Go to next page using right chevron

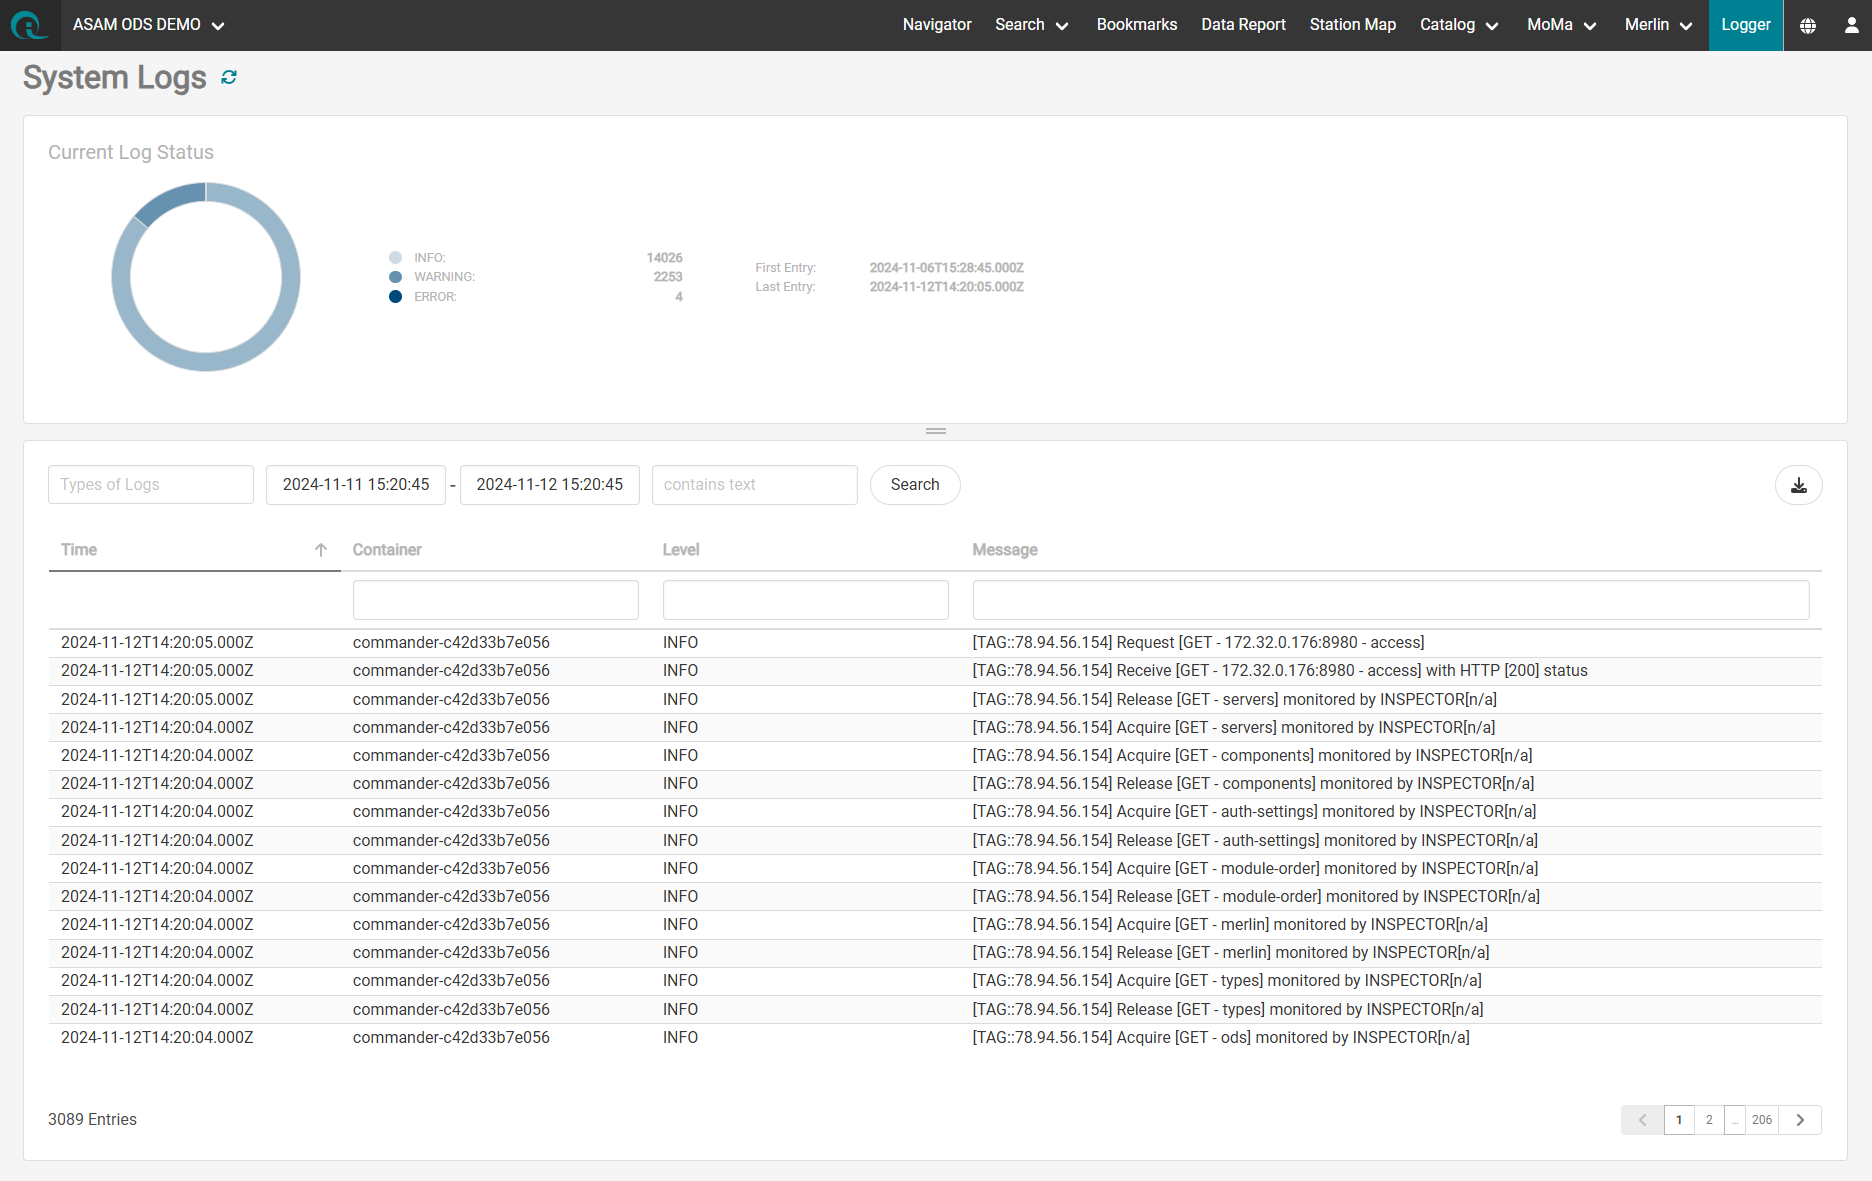click(1800, 1120)
